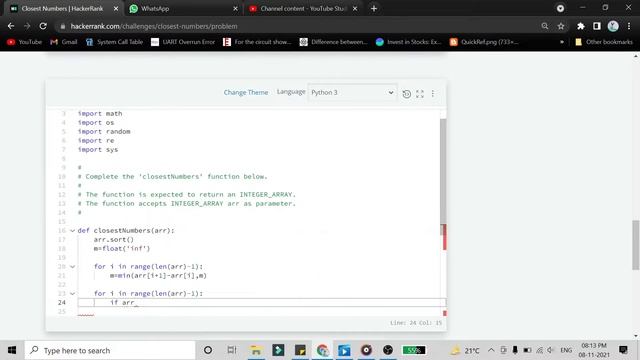Switch to the WhatsApp tab
Screen dimensions: 640x360
click(184, 9)
